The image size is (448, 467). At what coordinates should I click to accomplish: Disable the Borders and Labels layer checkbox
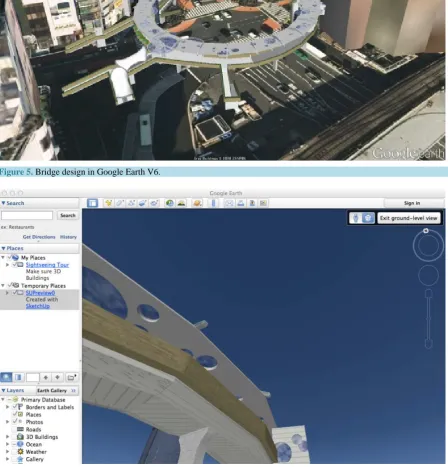pos(14,407)
